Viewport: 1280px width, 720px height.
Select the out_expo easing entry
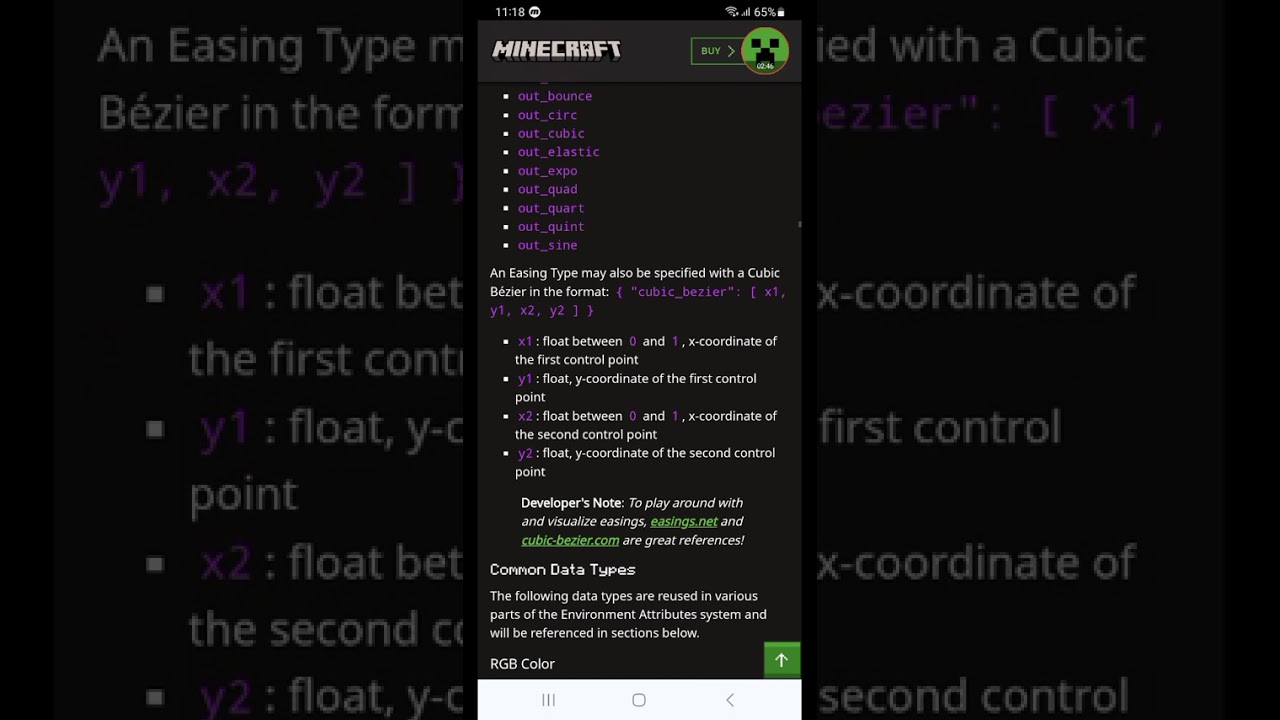pyautogui.click(x=547, y=171)
